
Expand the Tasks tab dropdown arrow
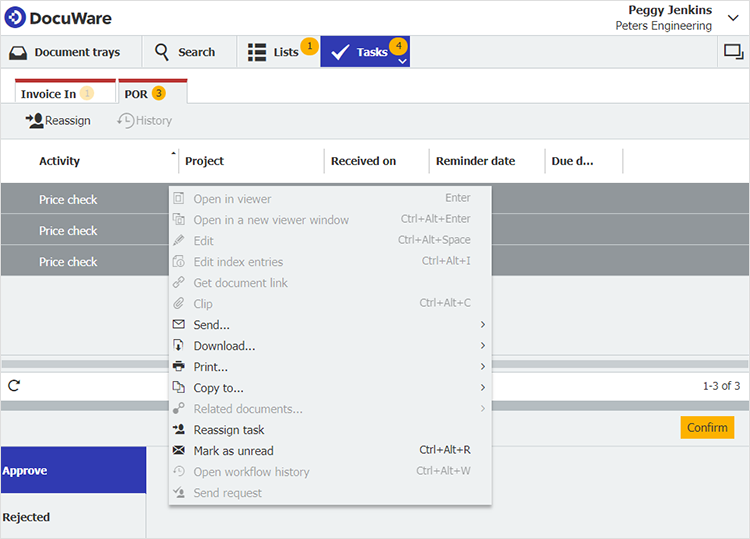[402, 61]
